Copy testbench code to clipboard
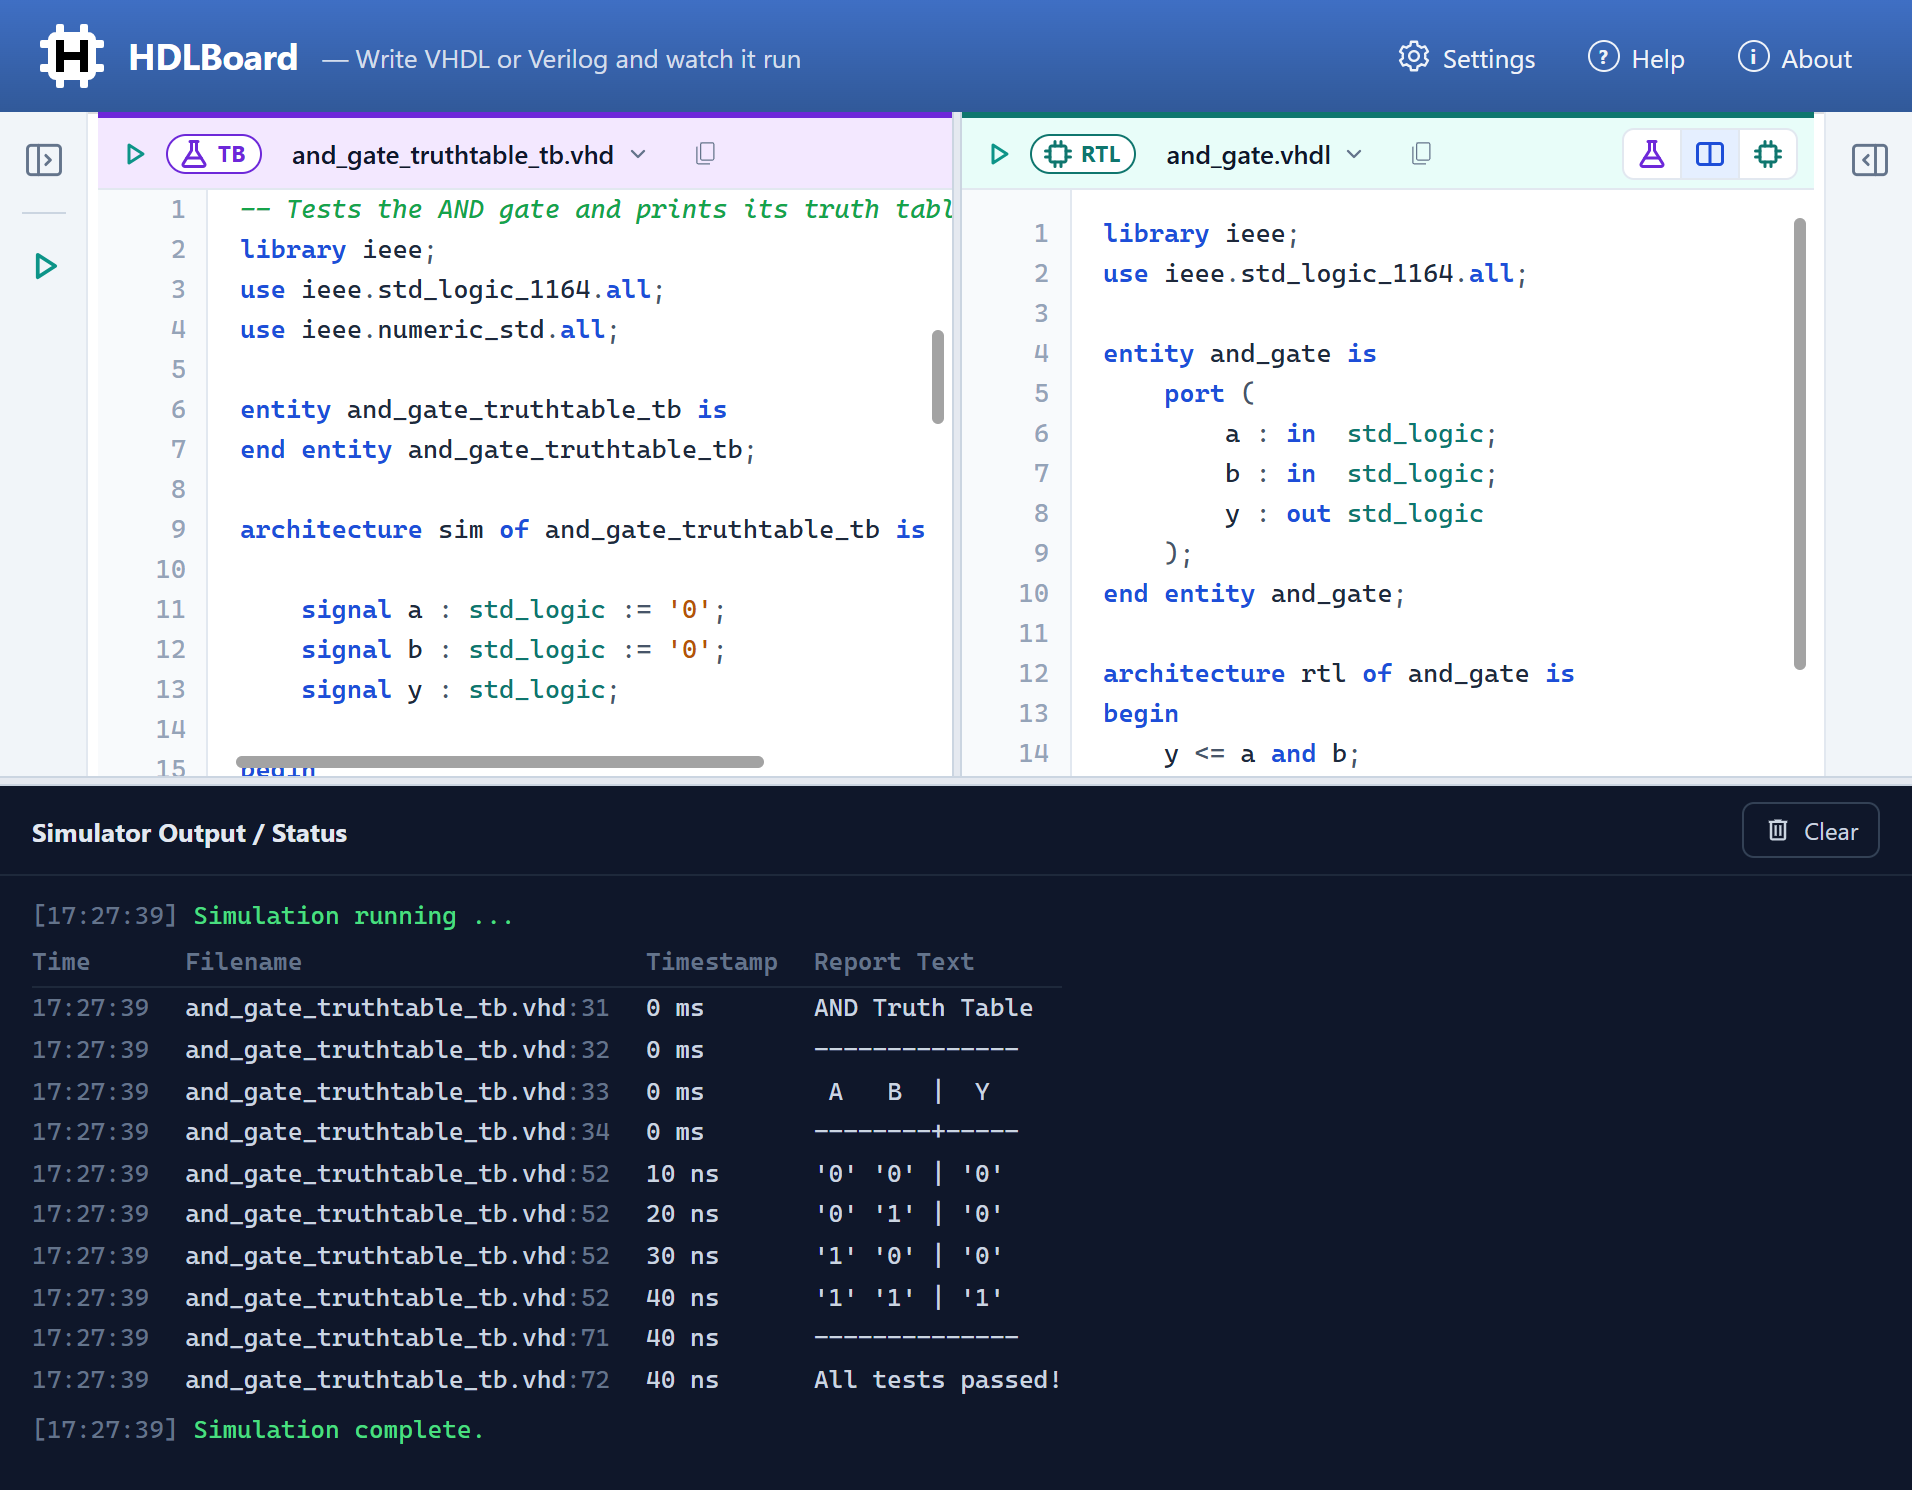This screenshot has height=1490, width=1912. 705,153
